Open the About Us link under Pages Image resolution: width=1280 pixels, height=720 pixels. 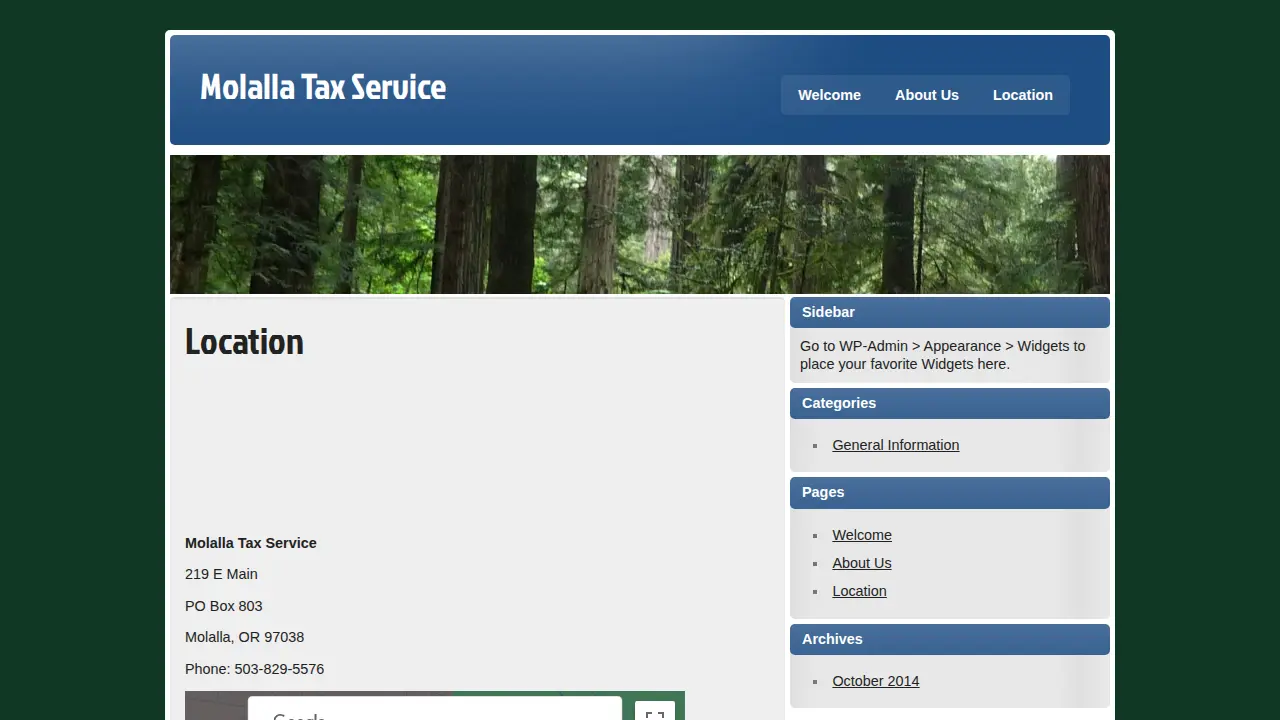[862, 563]
